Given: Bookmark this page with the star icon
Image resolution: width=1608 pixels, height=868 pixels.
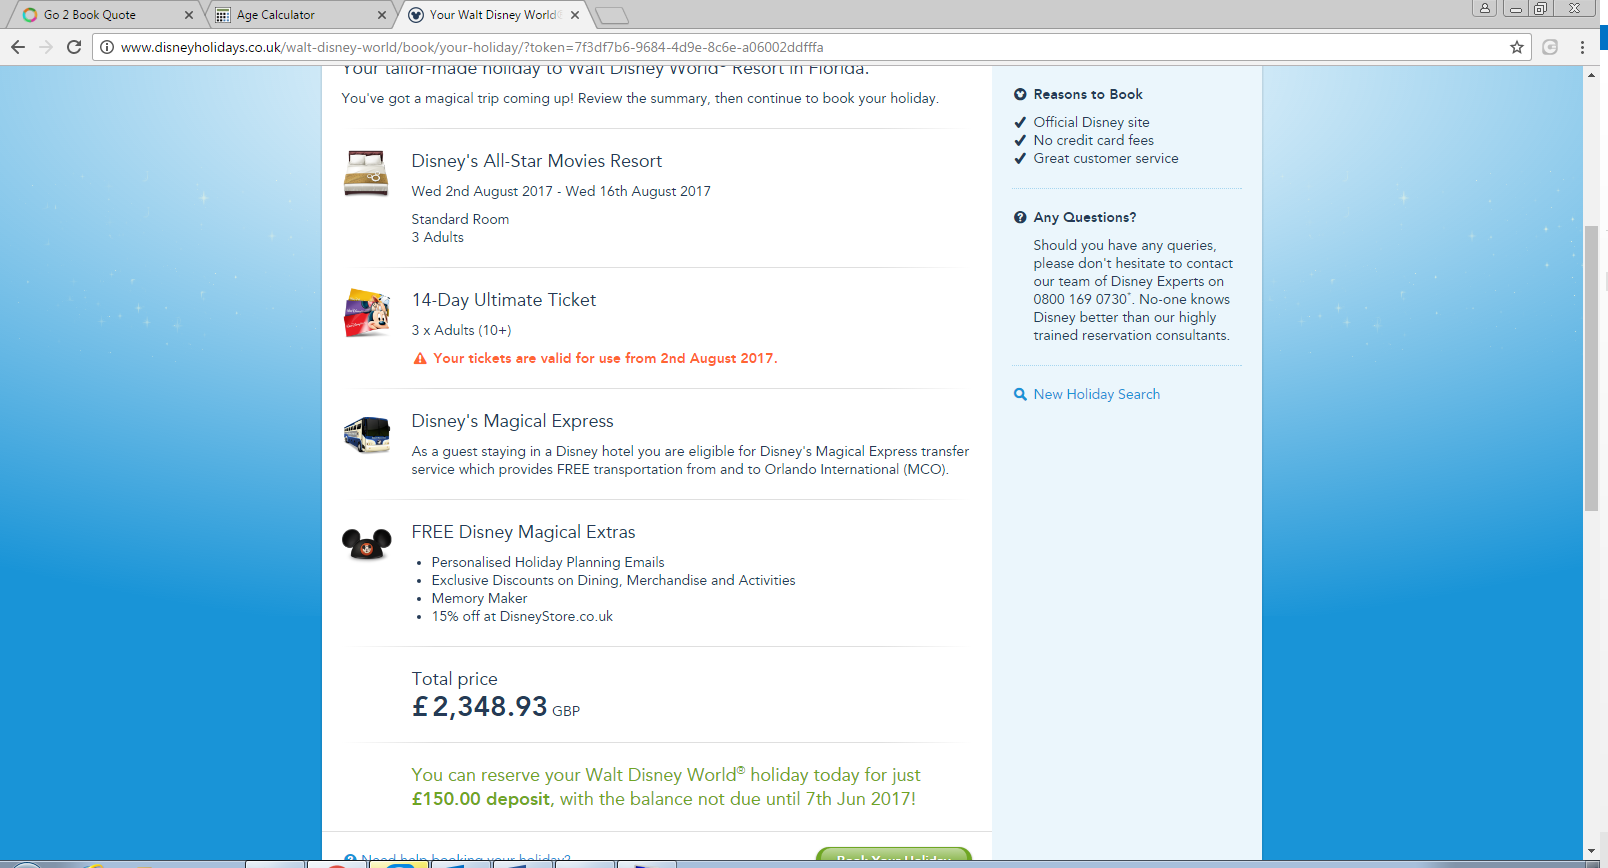Looking at the screenshot, I should pos(1516,47).
